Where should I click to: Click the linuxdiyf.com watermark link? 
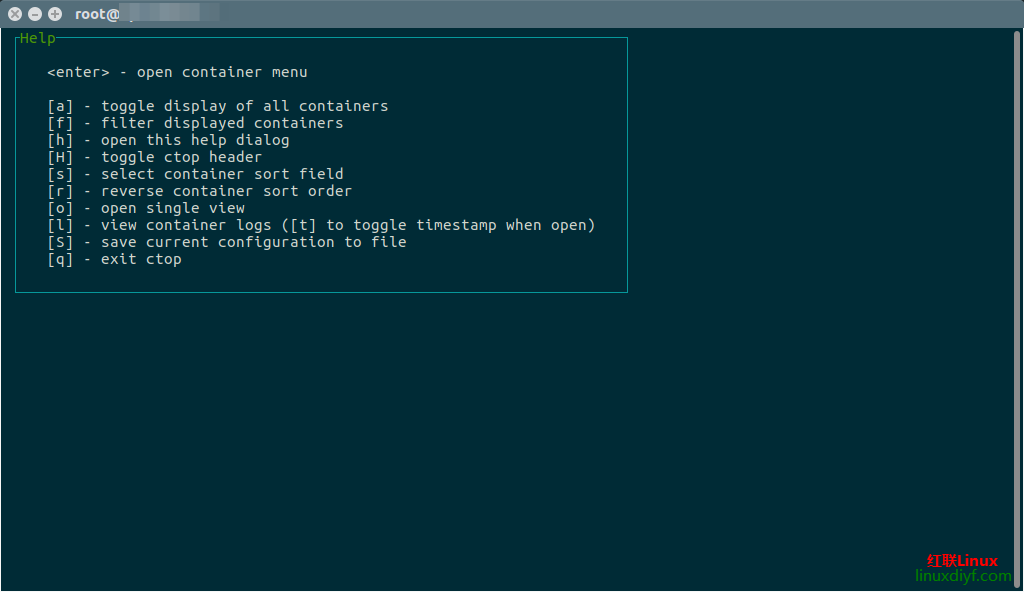(963, 576)
